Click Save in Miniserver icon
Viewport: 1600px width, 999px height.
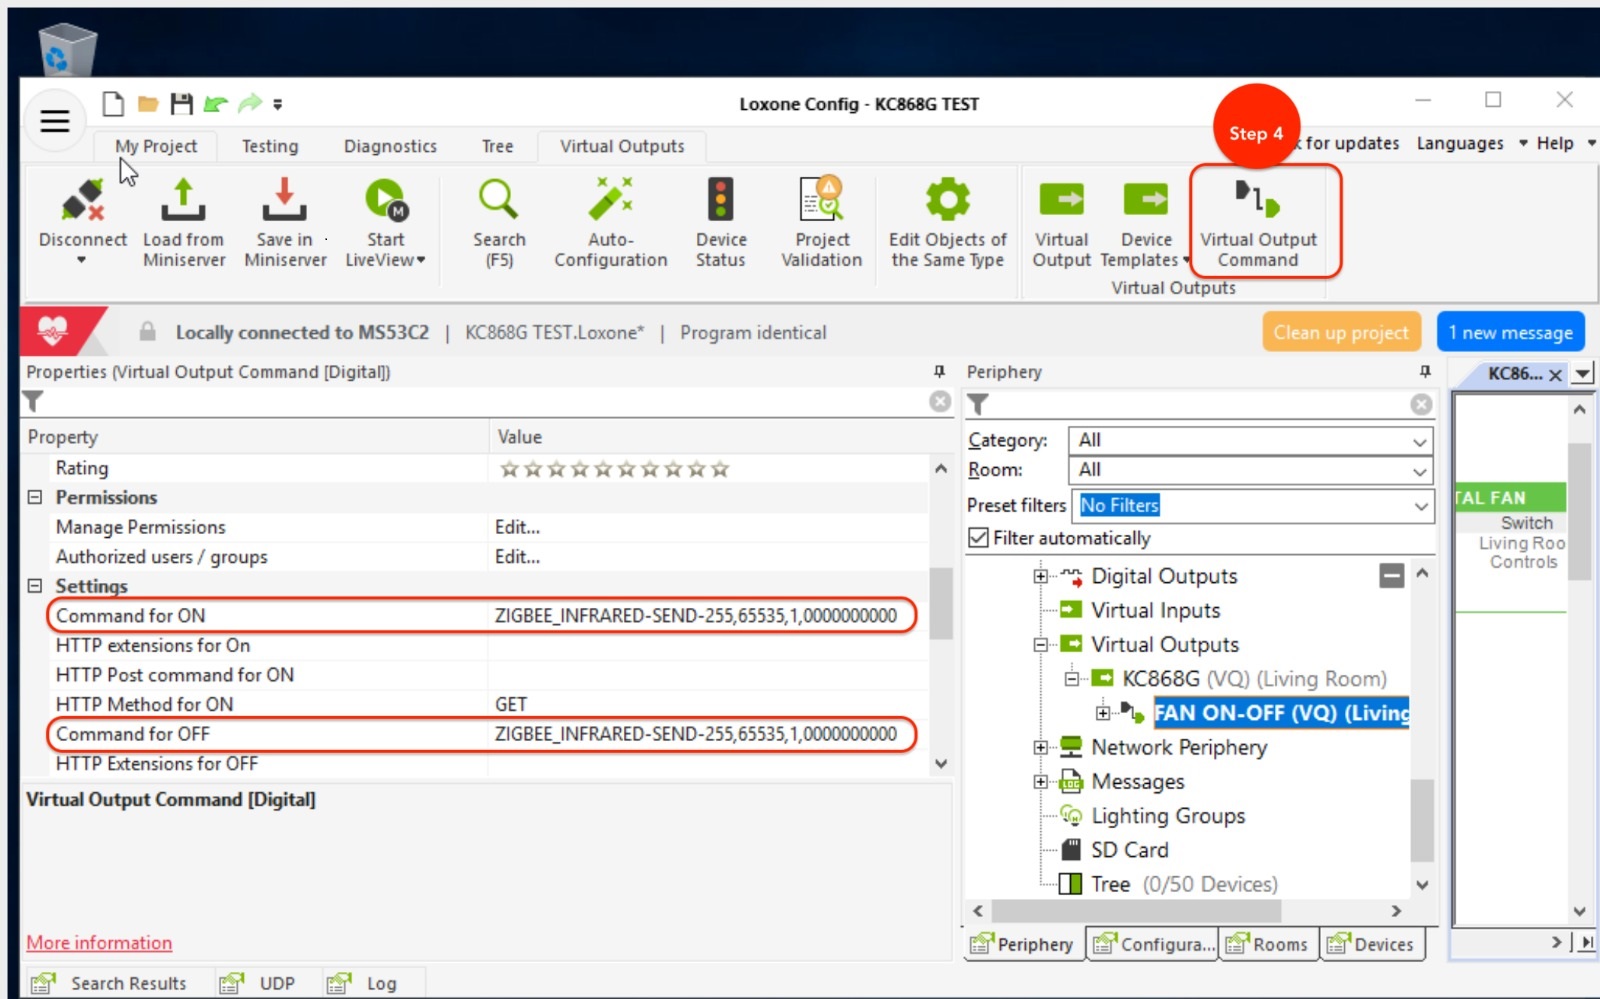[x=284, y=201]
